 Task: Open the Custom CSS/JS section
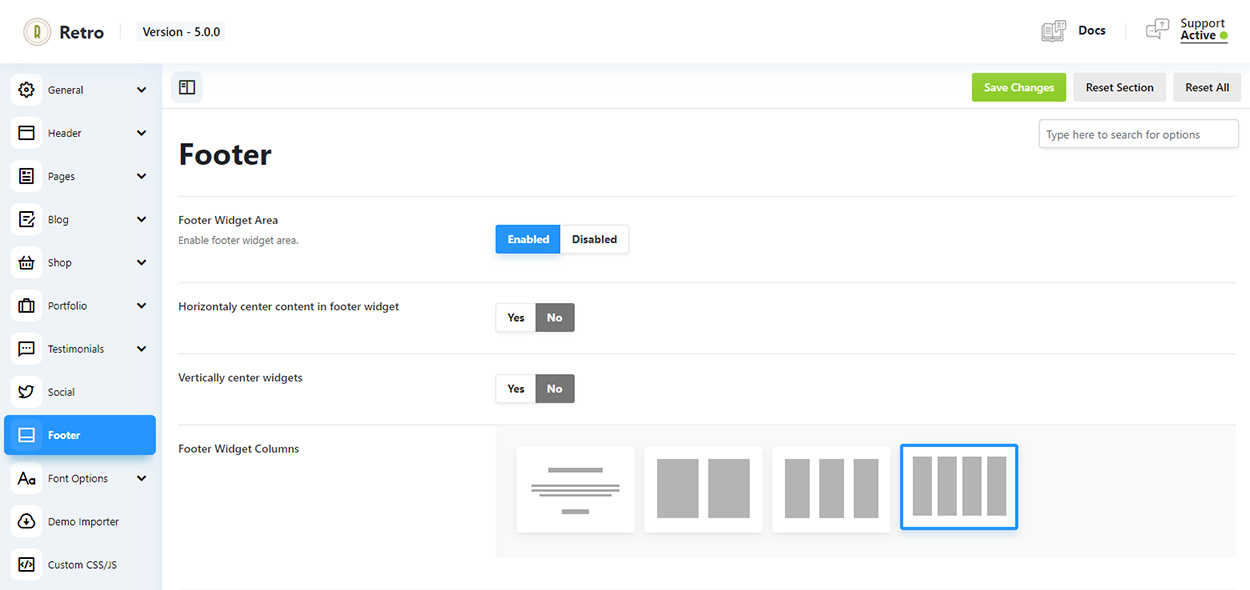coord(80,565)
